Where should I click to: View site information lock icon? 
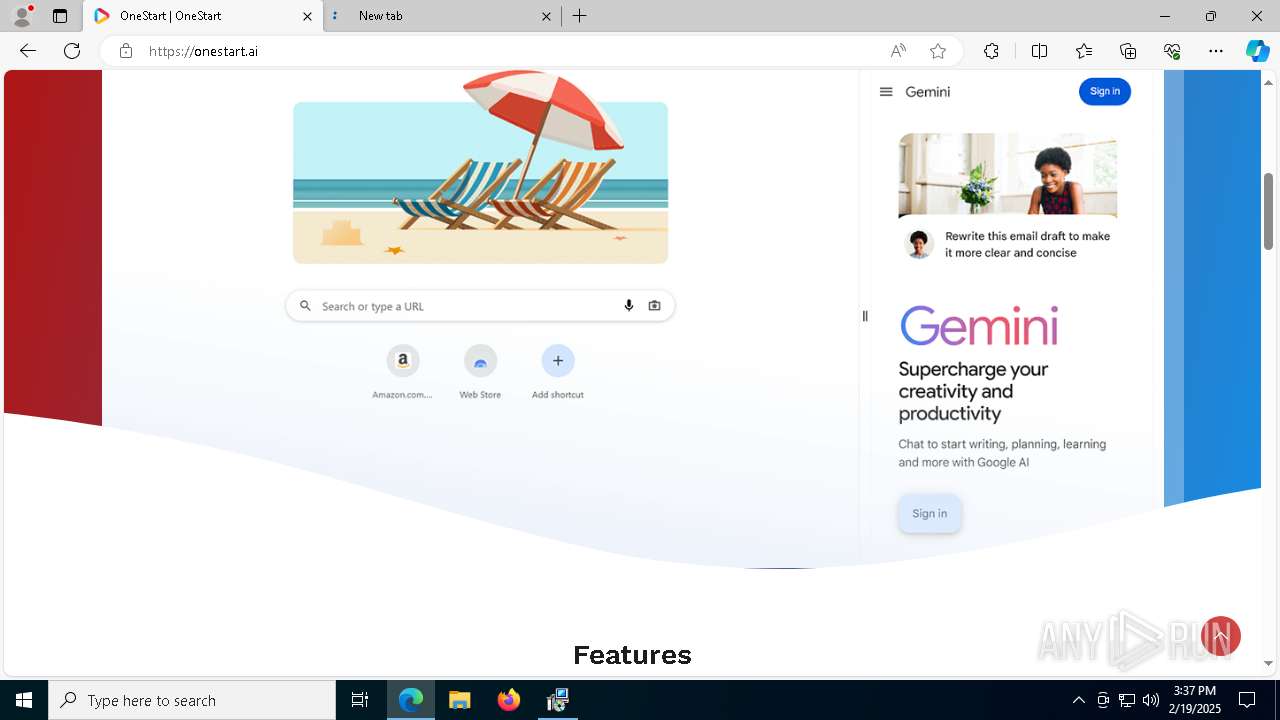click(125, 51)
